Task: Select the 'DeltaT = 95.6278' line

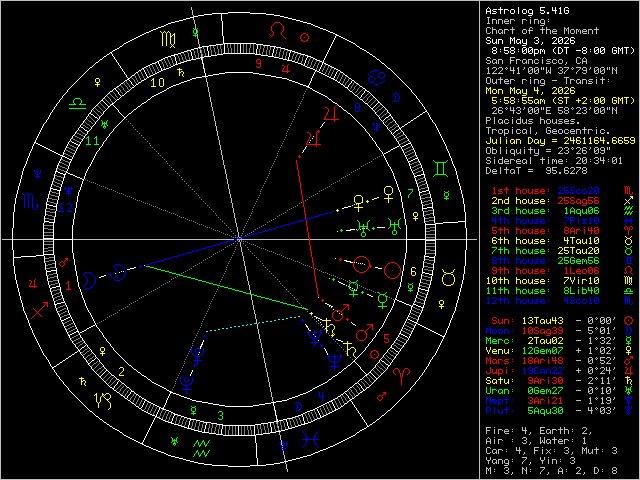Action: 536,171
